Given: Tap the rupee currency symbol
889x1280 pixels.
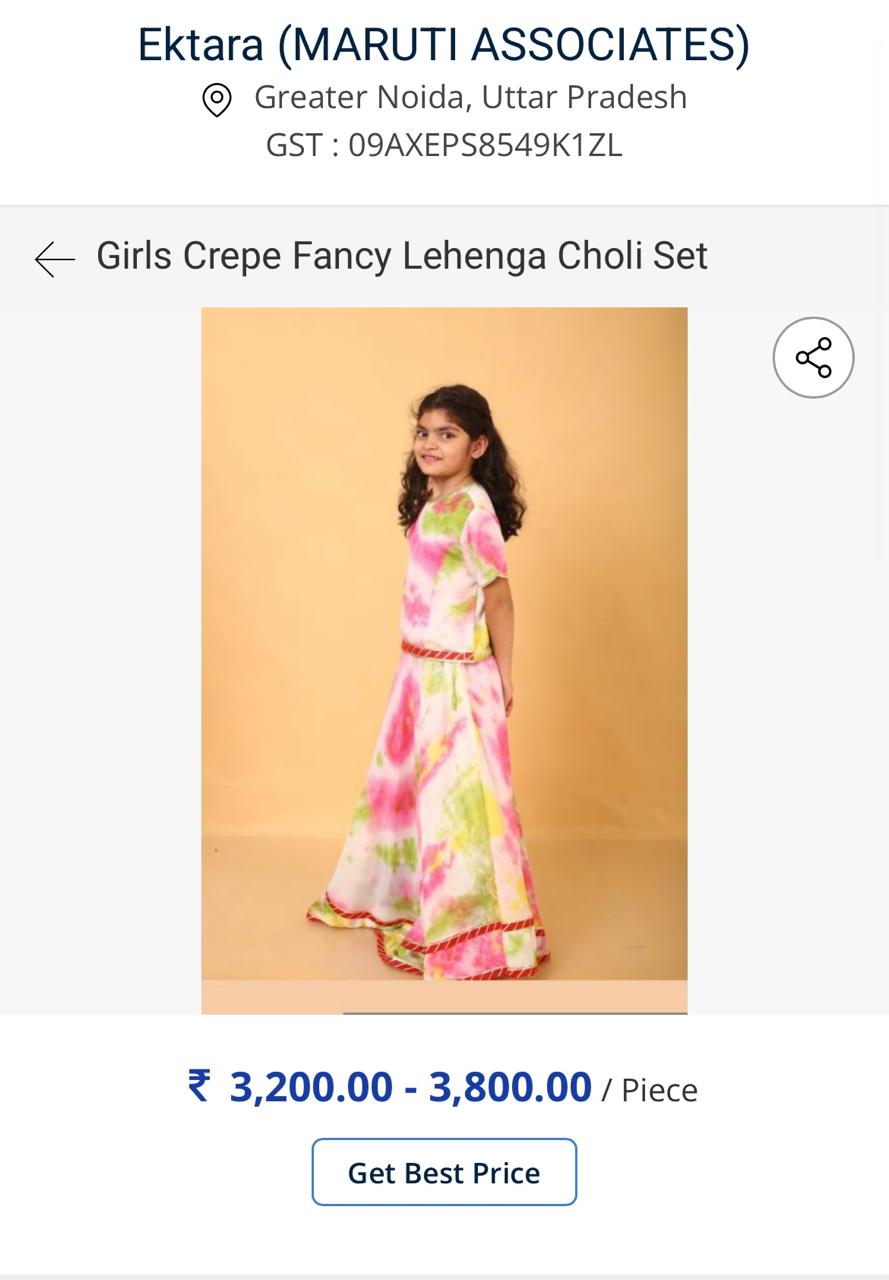Looking at the screenshot, I should point(200,1085).
